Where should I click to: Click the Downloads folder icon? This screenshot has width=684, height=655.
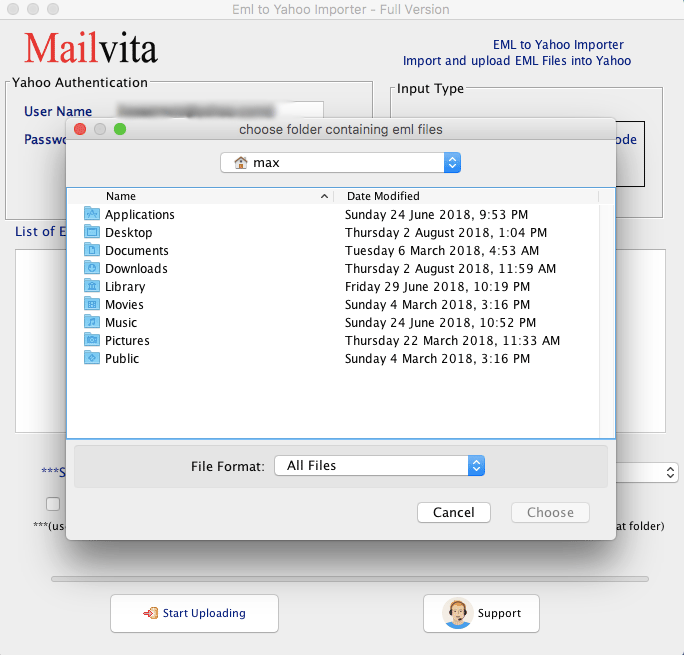point(92,268)
